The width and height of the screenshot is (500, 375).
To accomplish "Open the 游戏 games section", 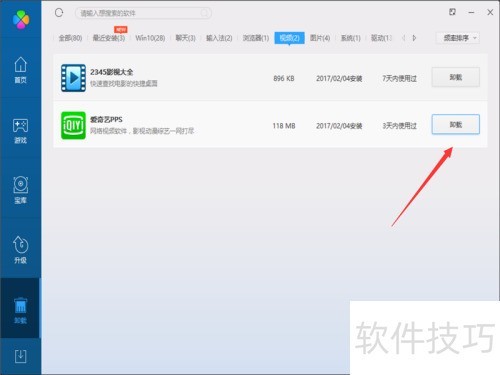I will tap(20, 131).
